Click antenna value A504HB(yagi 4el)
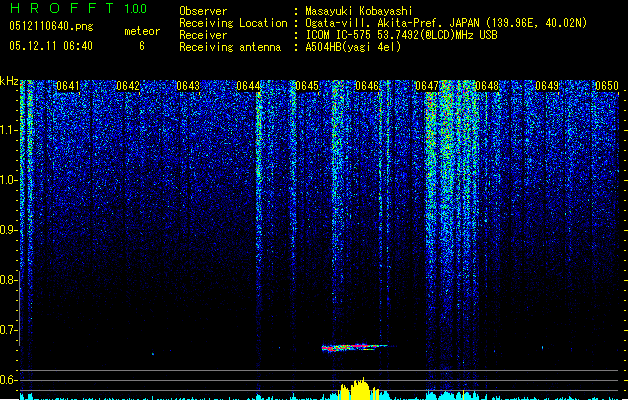Image resolution: width=629 pixels, height=400 pixels. click(353, 47)
